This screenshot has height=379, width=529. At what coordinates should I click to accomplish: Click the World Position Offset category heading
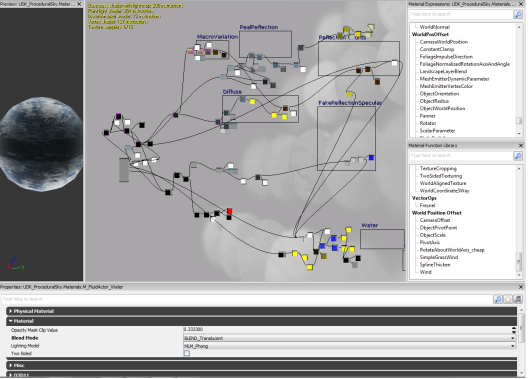click(437, 213)
